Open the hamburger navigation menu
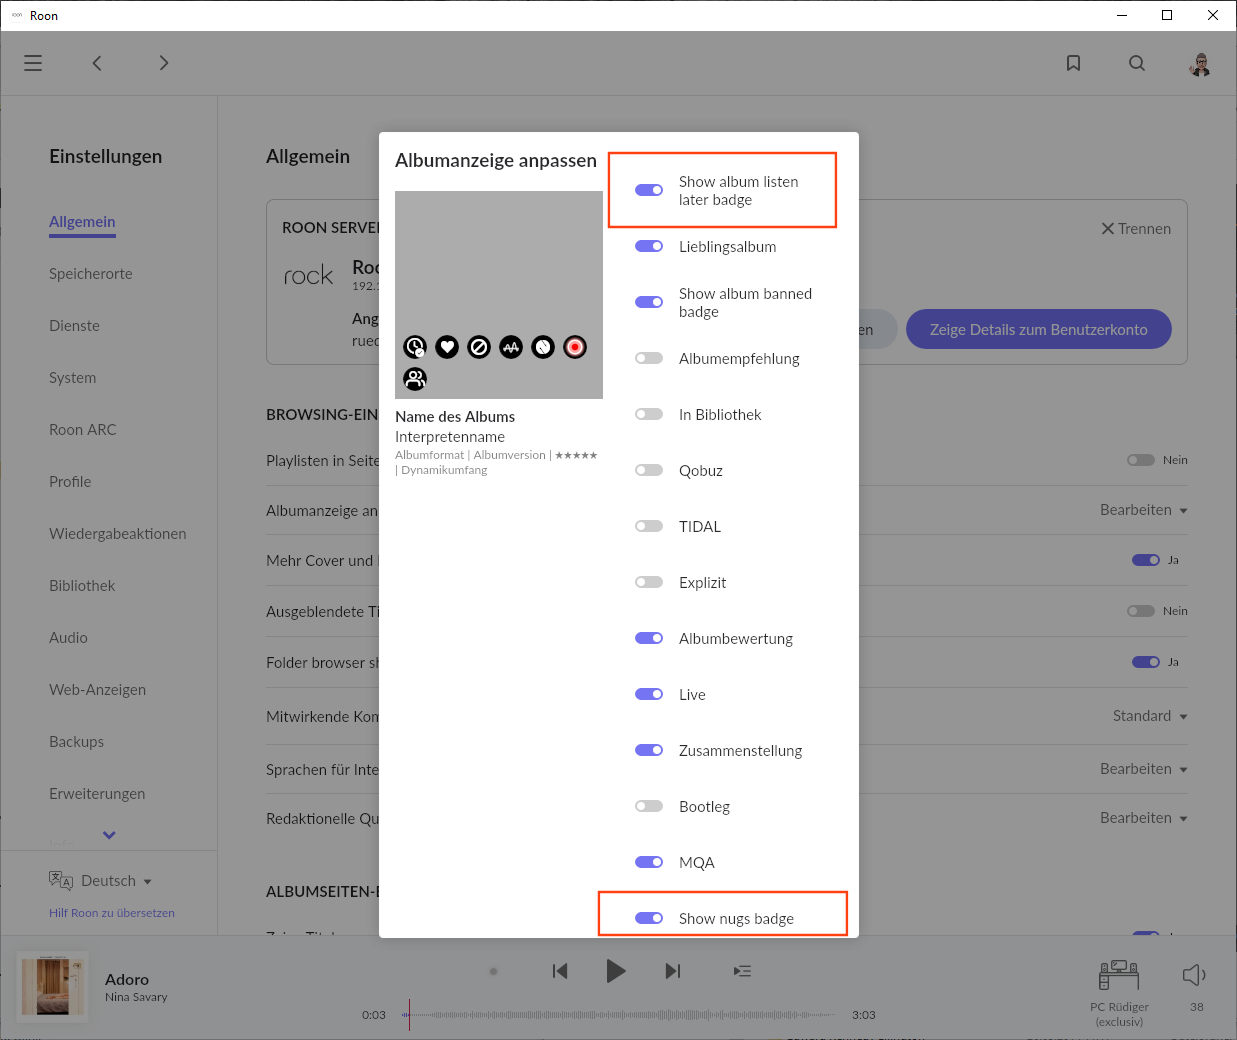Viewport: 1237px width, 1040px height. pos(33,63)
